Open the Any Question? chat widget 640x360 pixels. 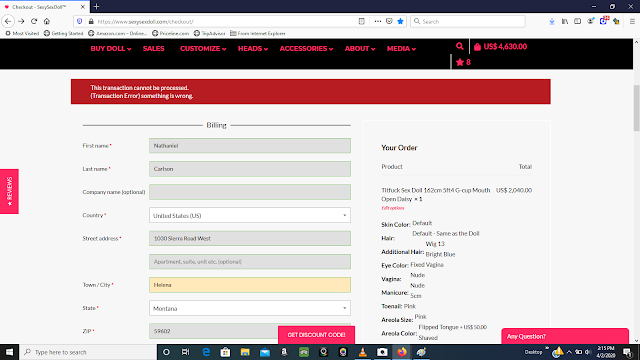(565, 336)
